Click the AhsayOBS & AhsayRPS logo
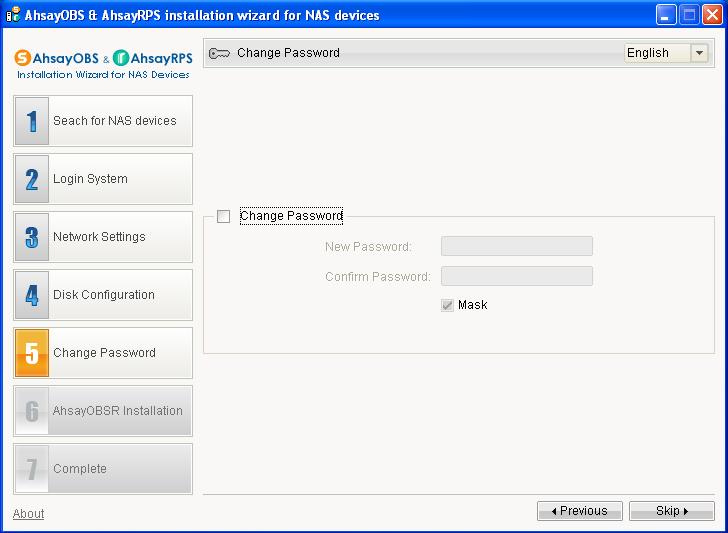 pos(103,64)
